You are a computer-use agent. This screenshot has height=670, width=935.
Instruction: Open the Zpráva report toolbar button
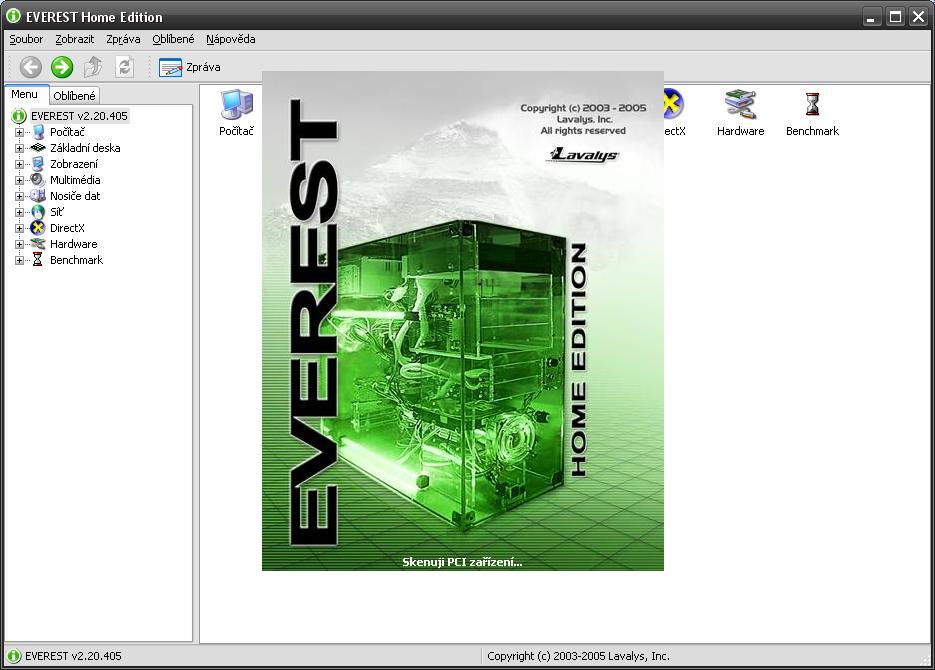click(190, 67)
